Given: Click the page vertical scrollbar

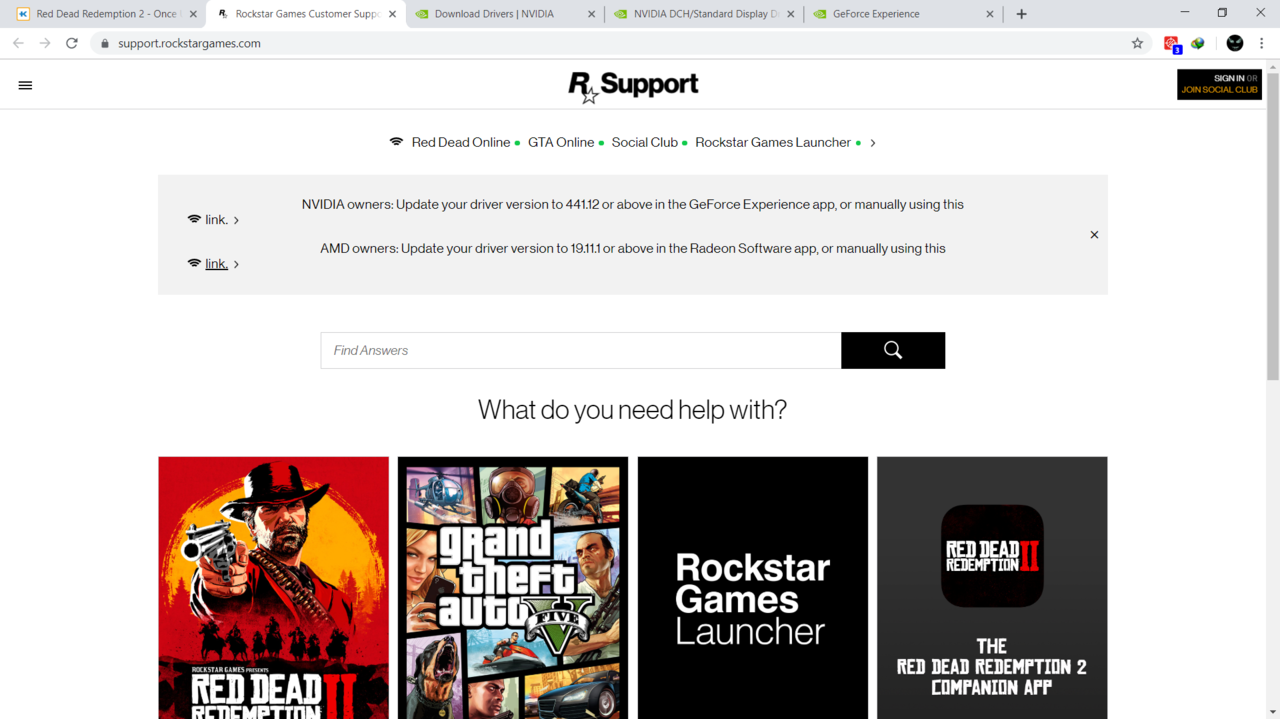Looking at the screenshot, I should tap(1273, 227).
